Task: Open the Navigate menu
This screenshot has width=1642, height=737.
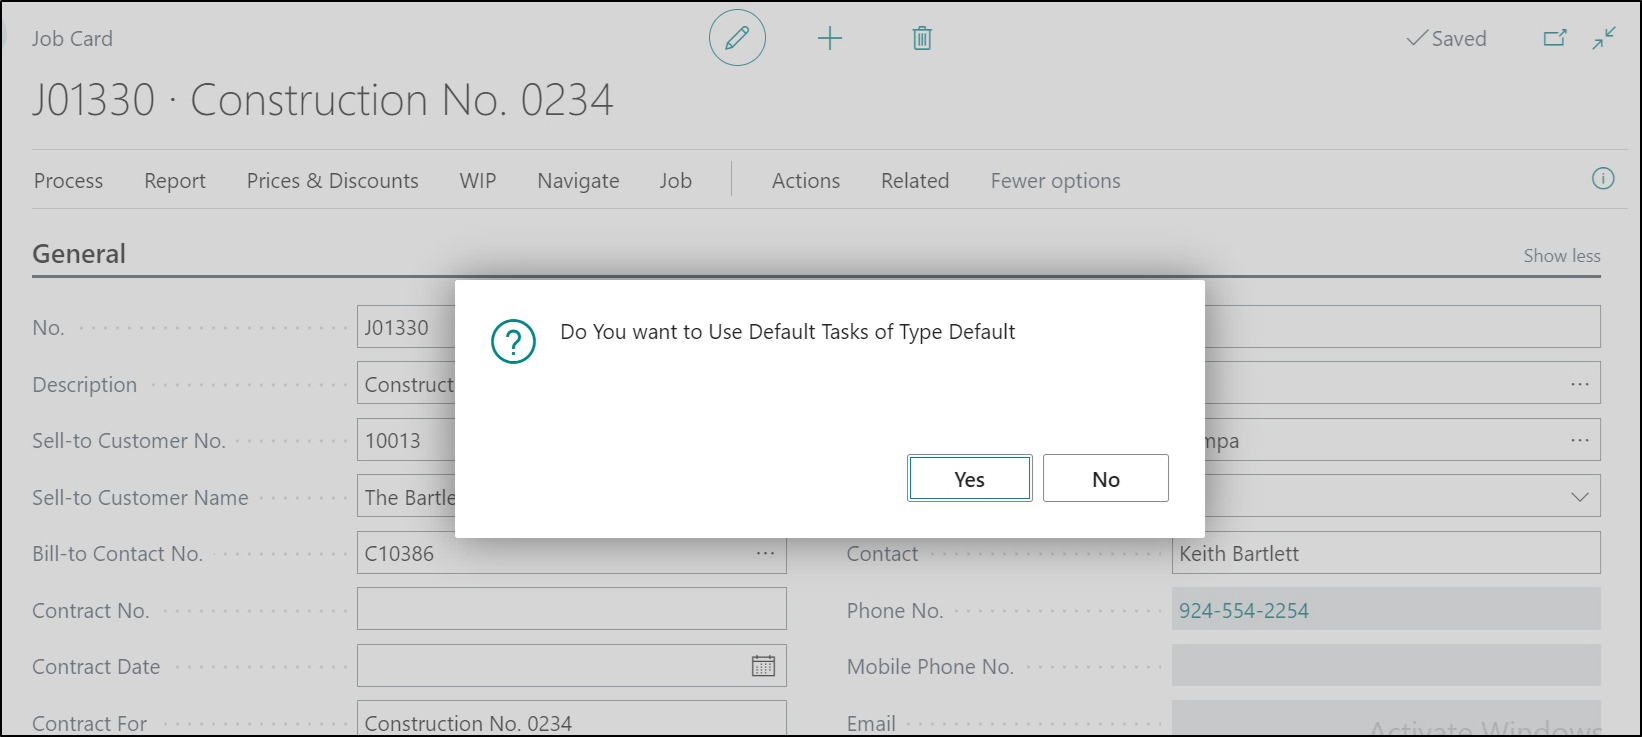Action: click(578, 181)
